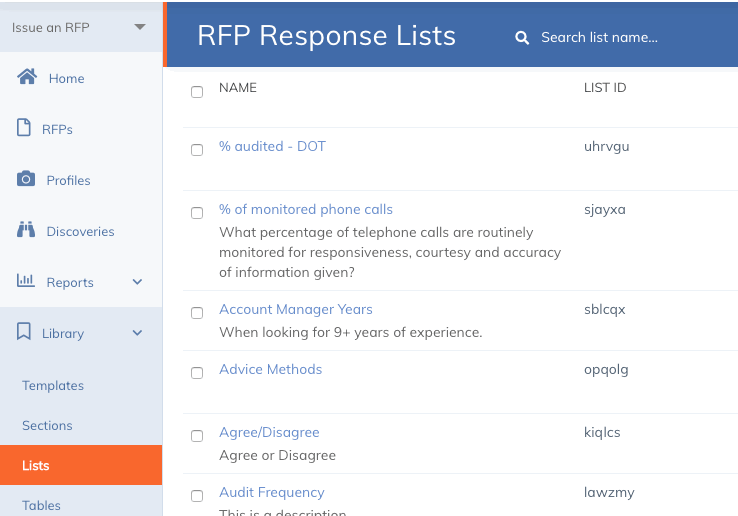
Task: Click the Home house icon
Action: tap(27, 77)
